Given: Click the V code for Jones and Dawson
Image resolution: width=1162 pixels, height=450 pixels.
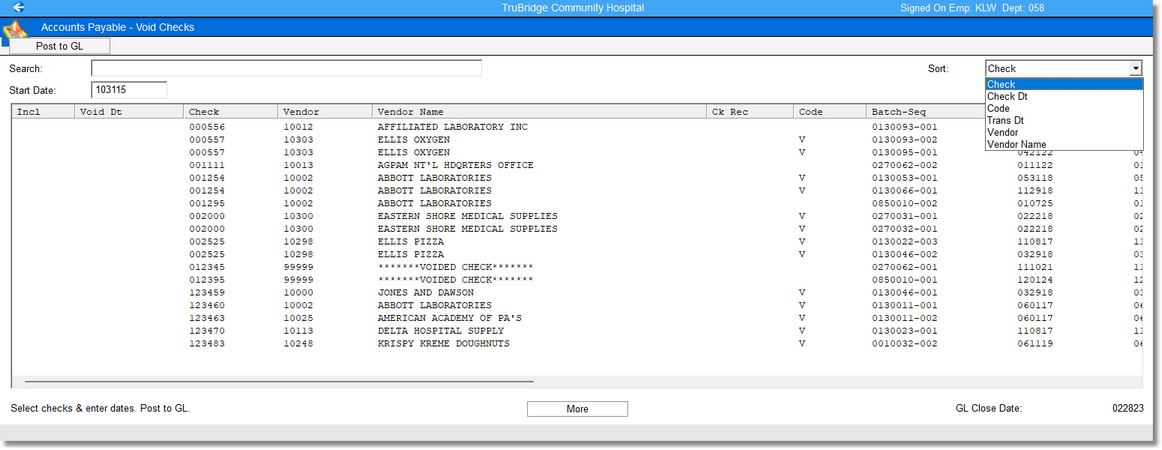Looking at the screenshot, I should 801,293.
